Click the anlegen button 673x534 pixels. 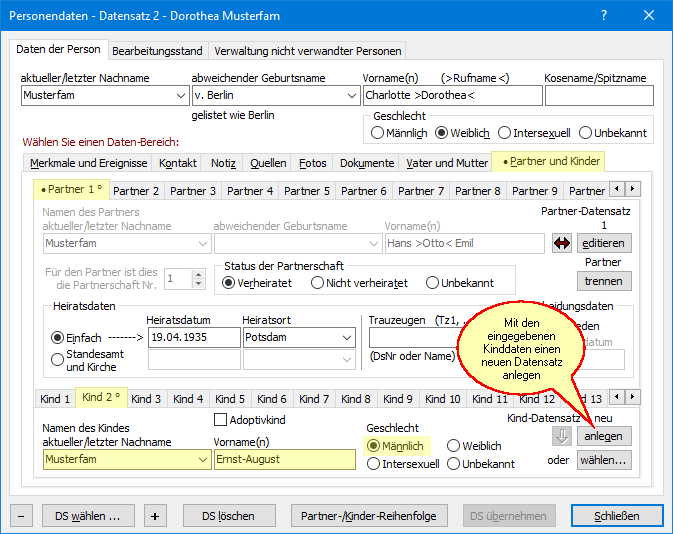(604, 436)
